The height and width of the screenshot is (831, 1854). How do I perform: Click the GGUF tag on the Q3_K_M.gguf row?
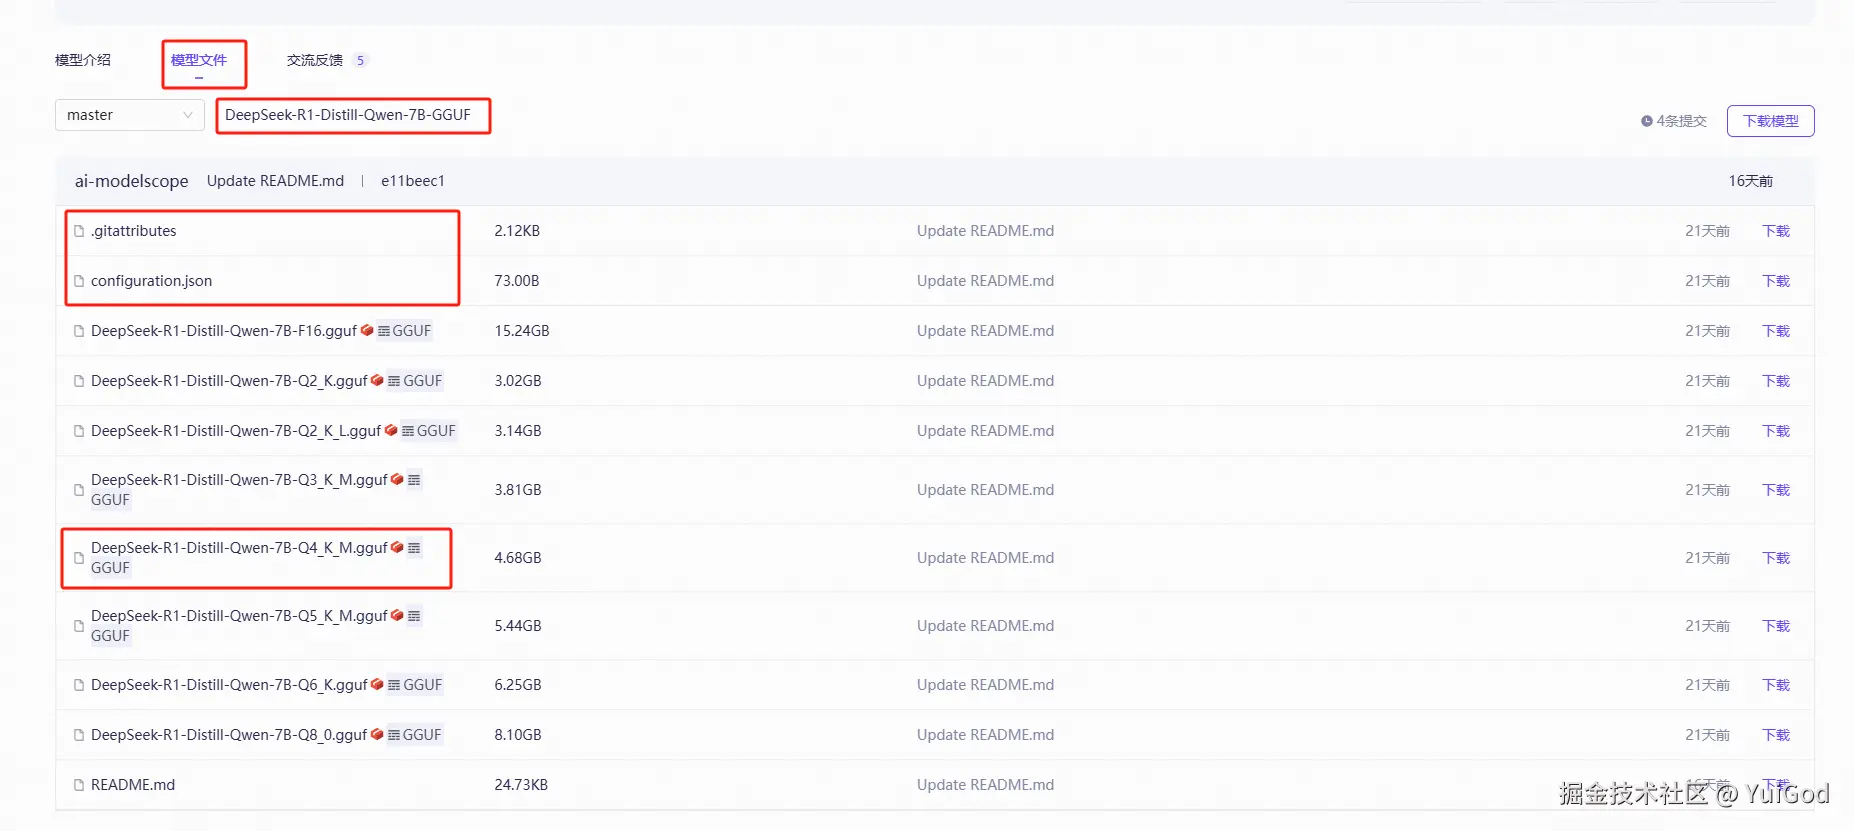(x=110, y=500)
